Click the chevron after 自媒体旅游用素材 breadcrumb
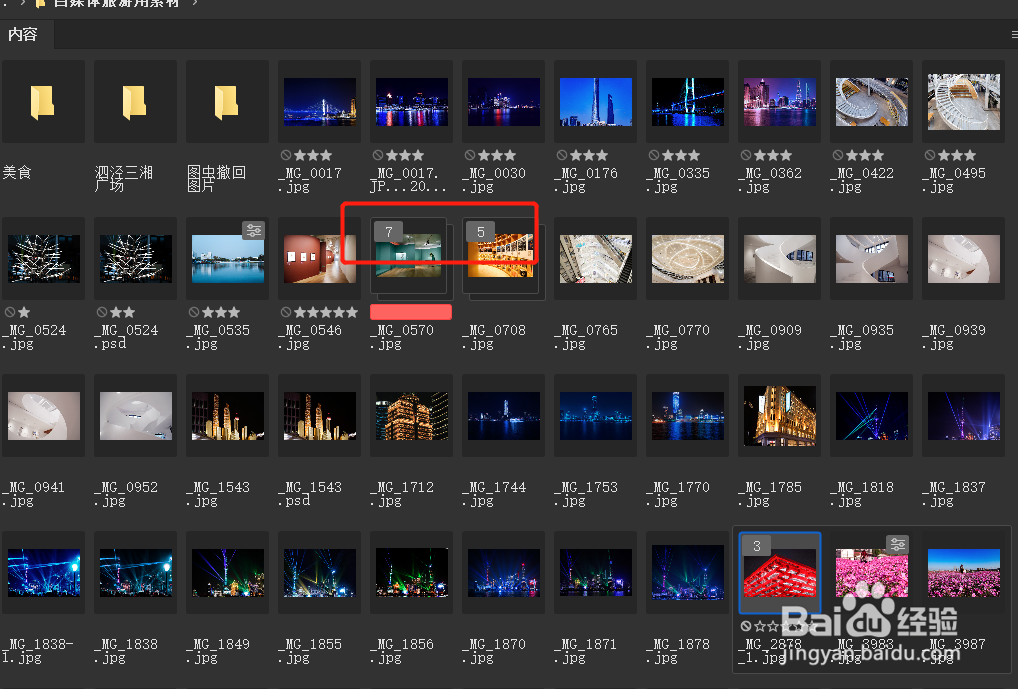 194,4
